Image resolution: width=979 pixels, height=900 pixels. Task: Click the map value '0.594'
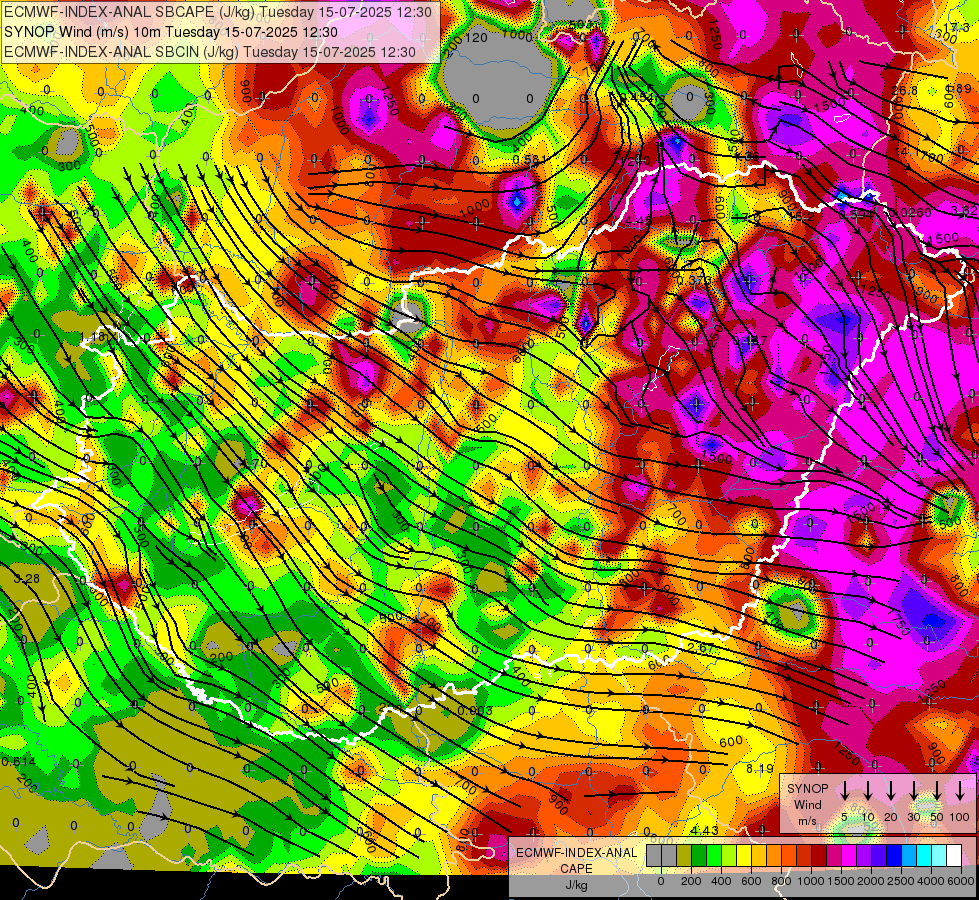tap(856, 214)
